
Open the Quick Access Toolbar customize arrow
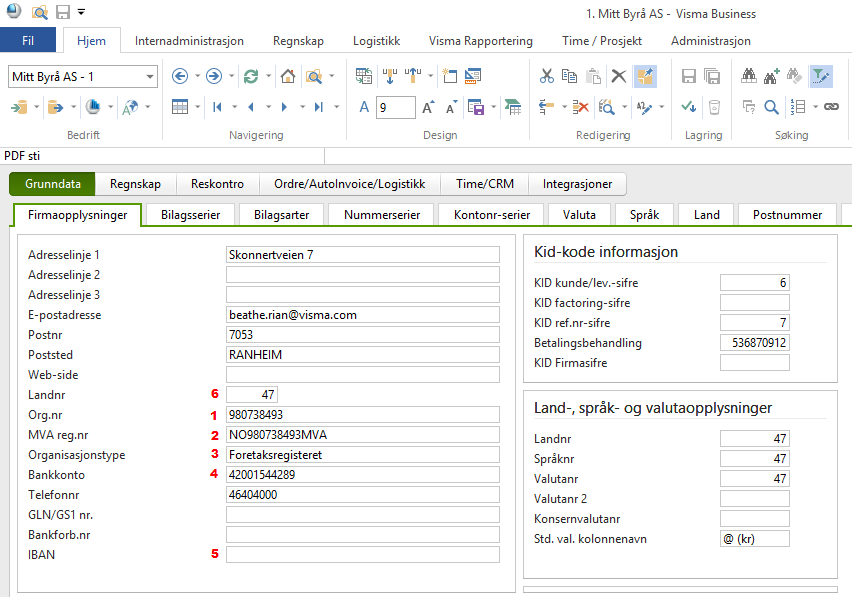click(81, 13)
